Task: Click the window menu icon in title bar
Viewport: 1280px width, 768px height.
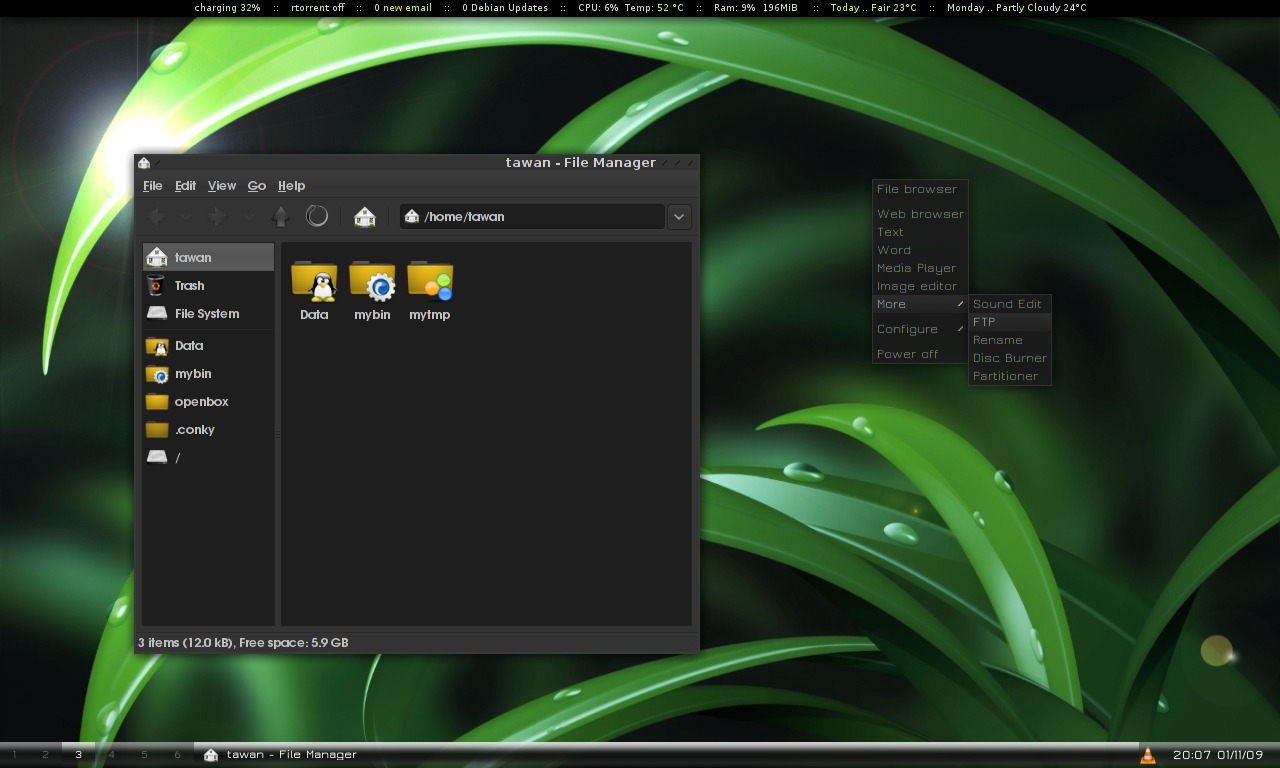Action: tap(144, 163)
